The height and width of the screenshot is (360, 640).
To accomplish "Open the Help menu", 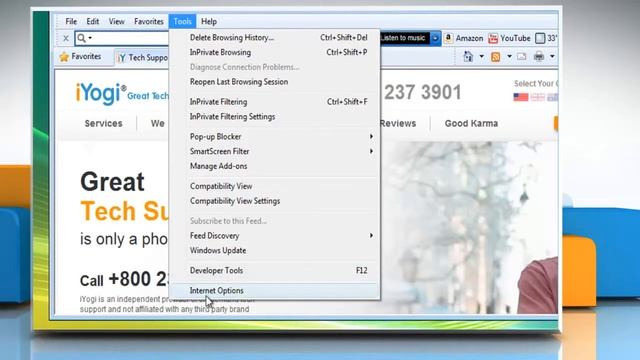I will tap(209, 21).
